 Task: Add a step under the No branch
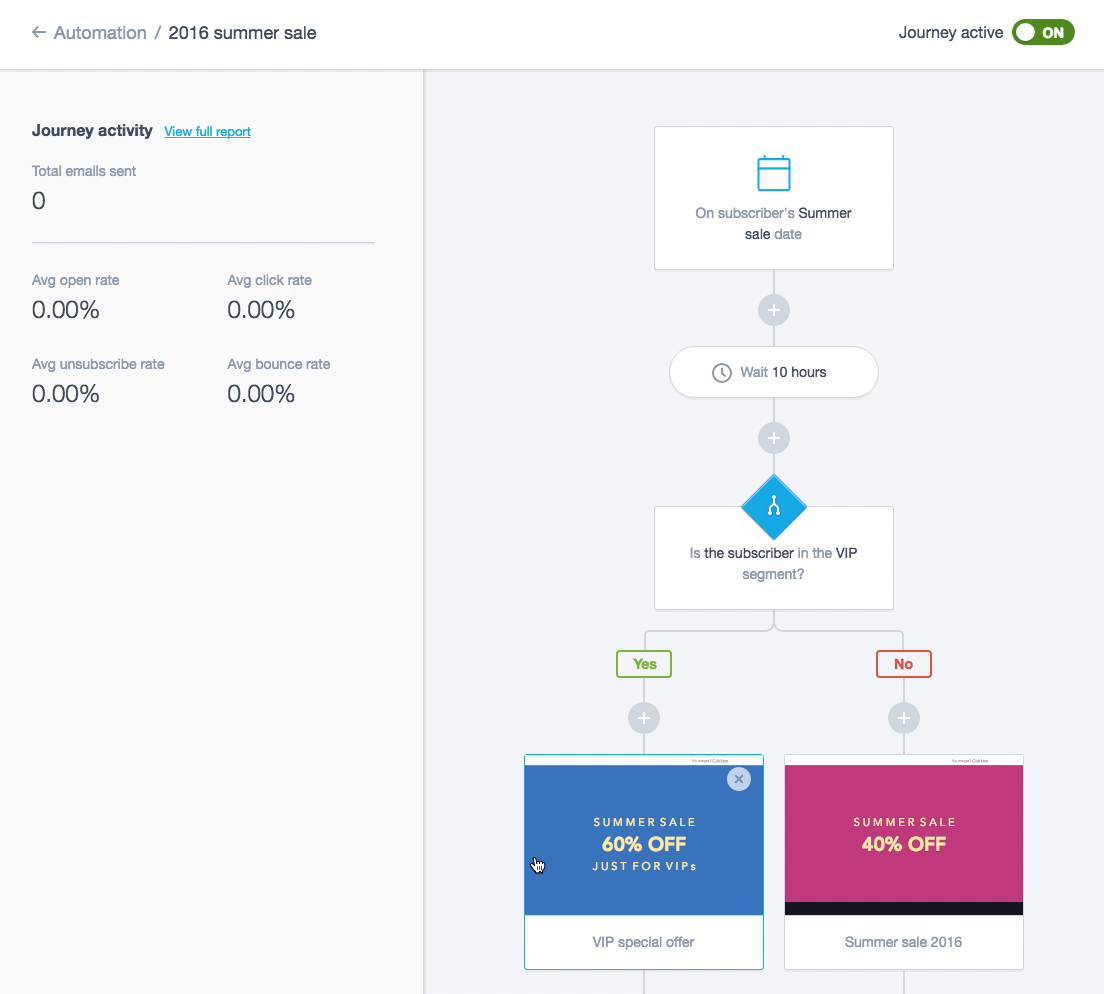pyautogui.click(x=903, y=718)
